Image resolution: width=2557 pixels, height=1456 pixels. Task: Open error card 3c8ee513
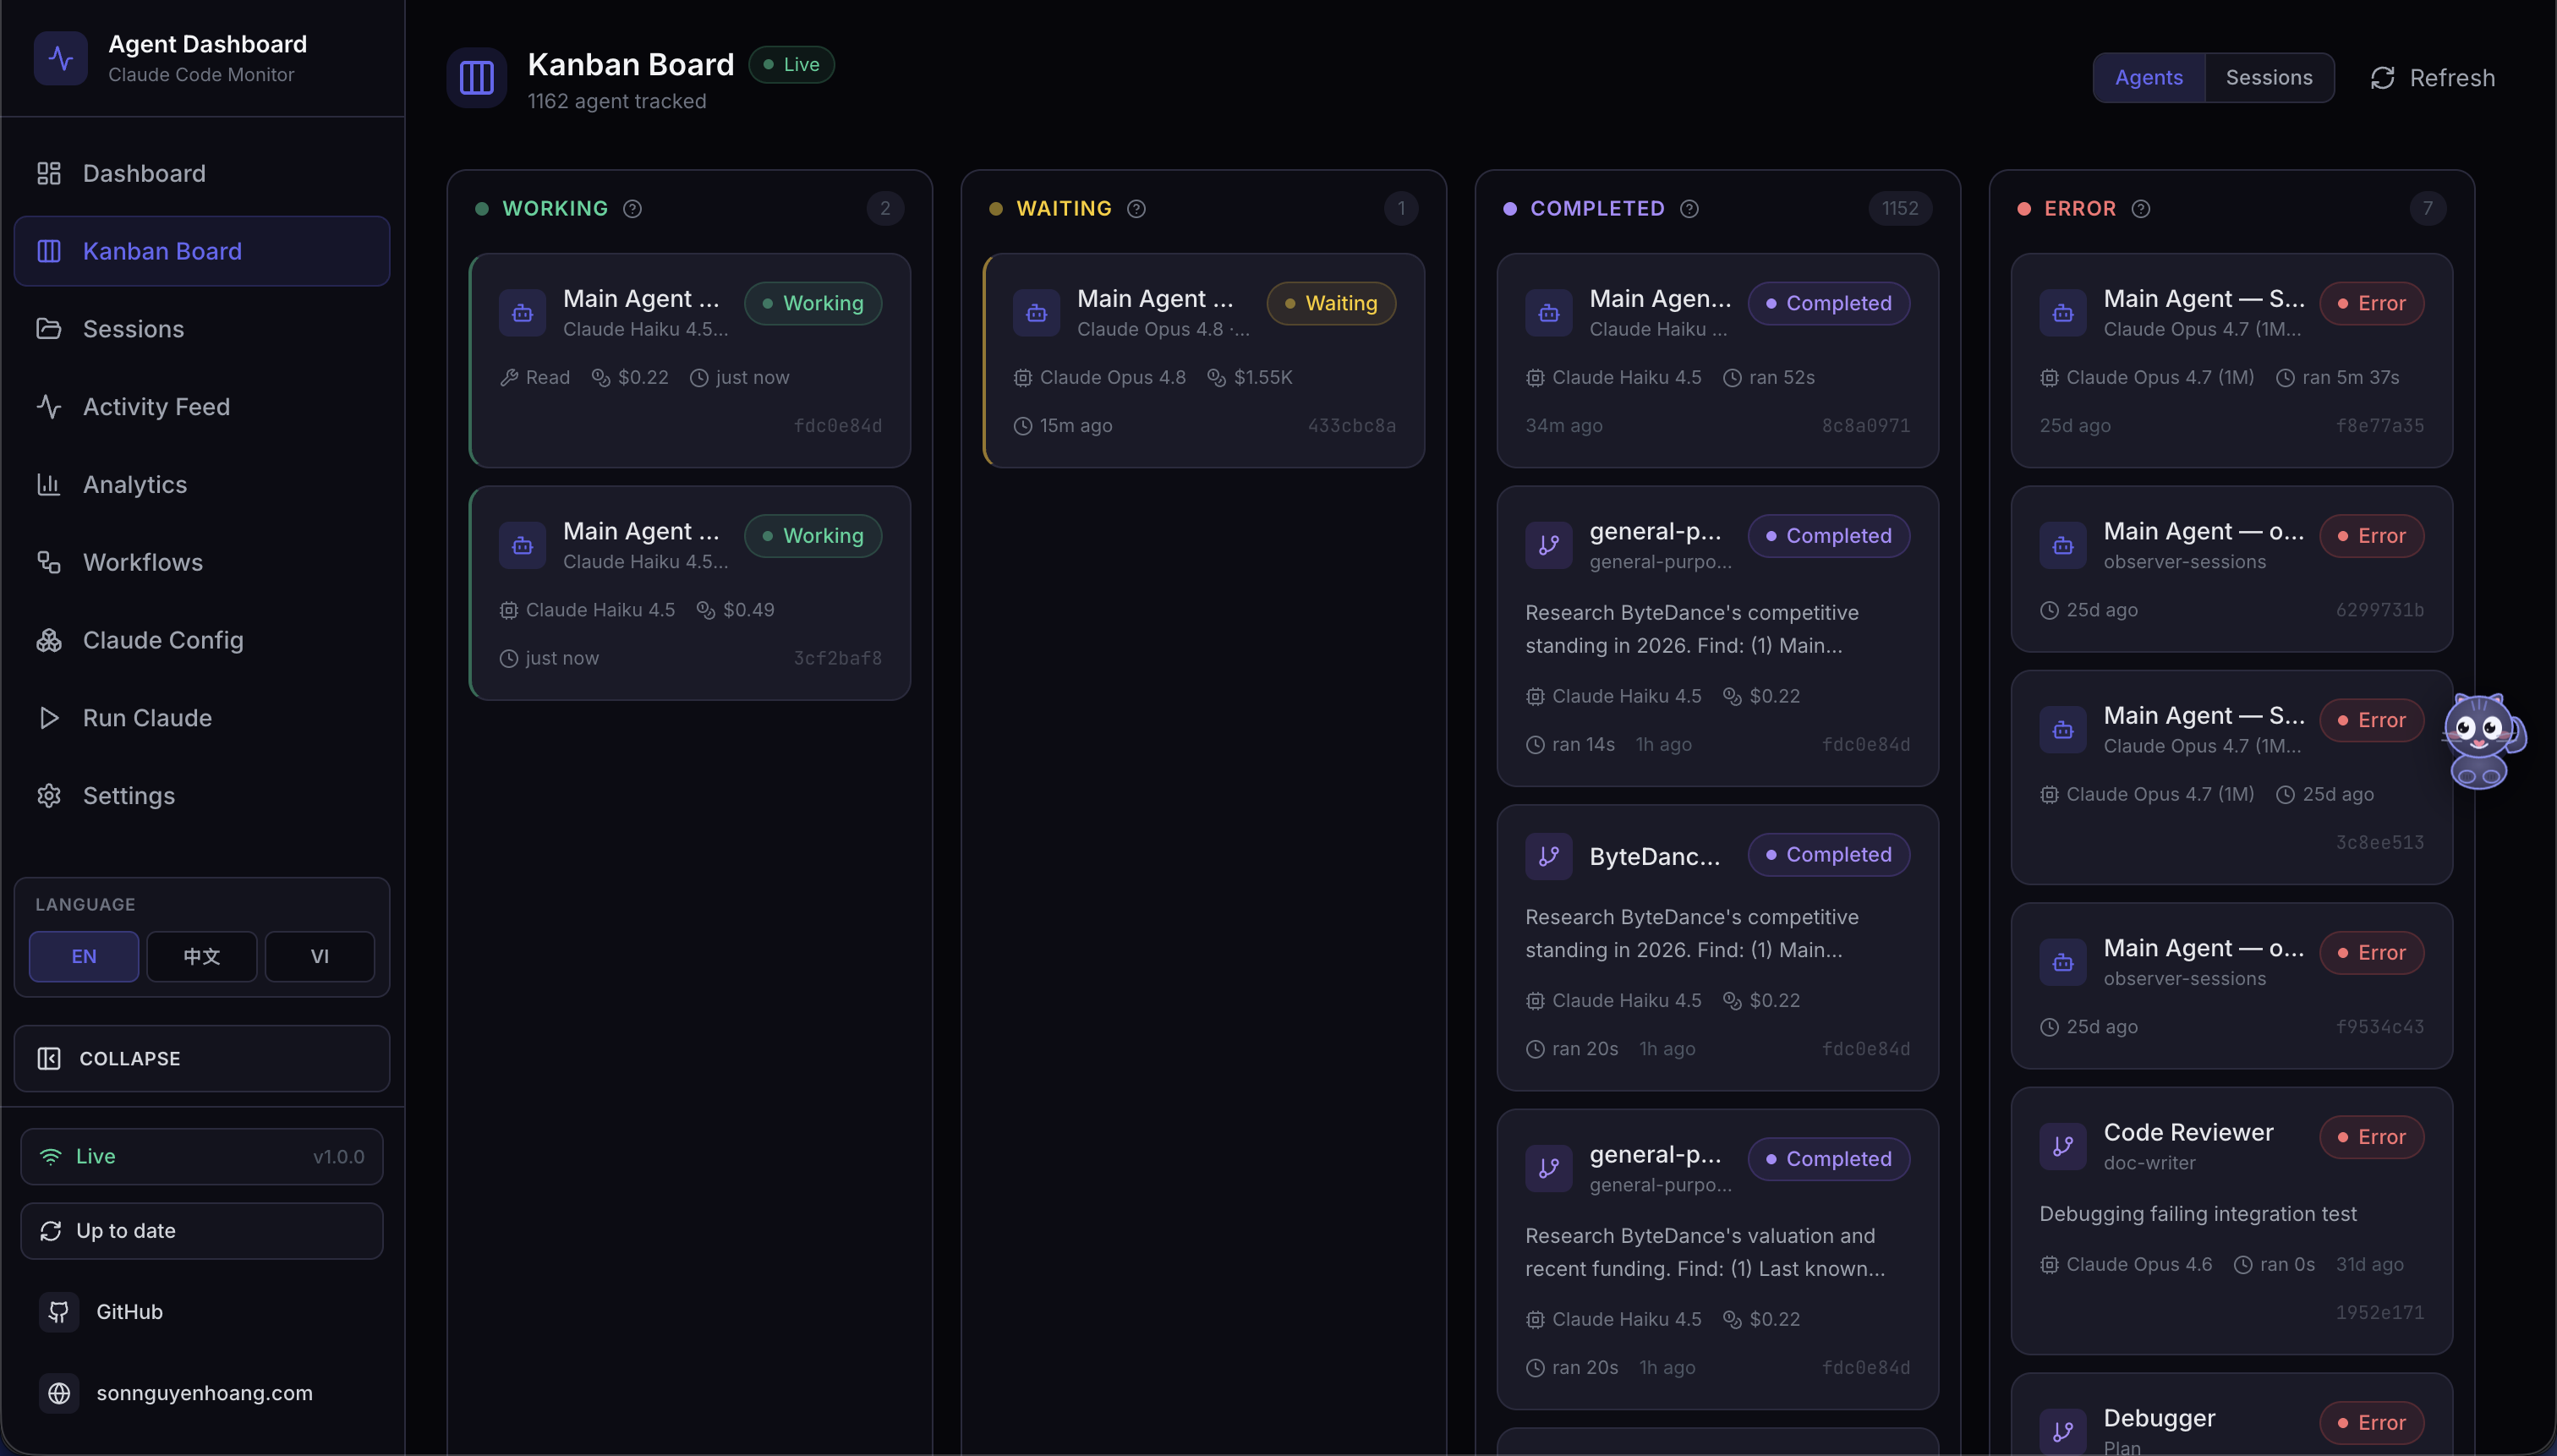[x=2232, y=777]
